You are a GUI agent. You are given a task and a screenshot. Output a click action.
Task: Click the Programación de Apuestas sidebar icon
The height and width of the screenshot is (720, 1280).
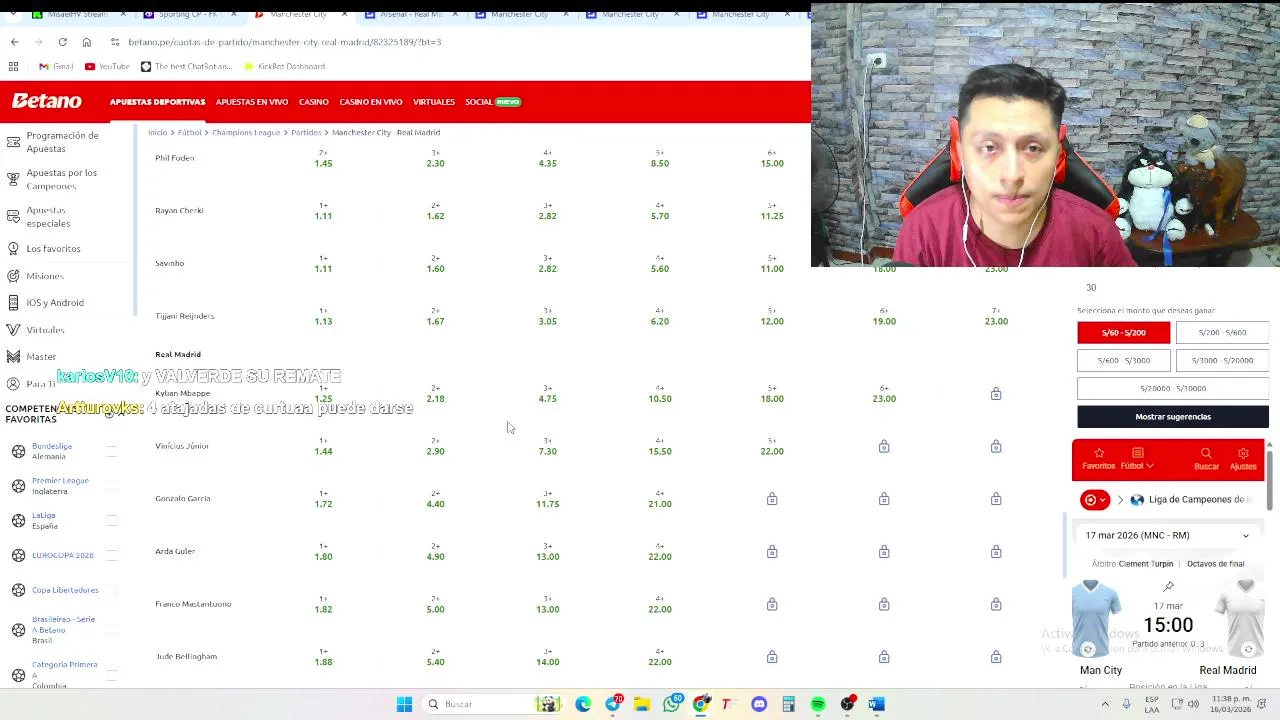point(13,141)
